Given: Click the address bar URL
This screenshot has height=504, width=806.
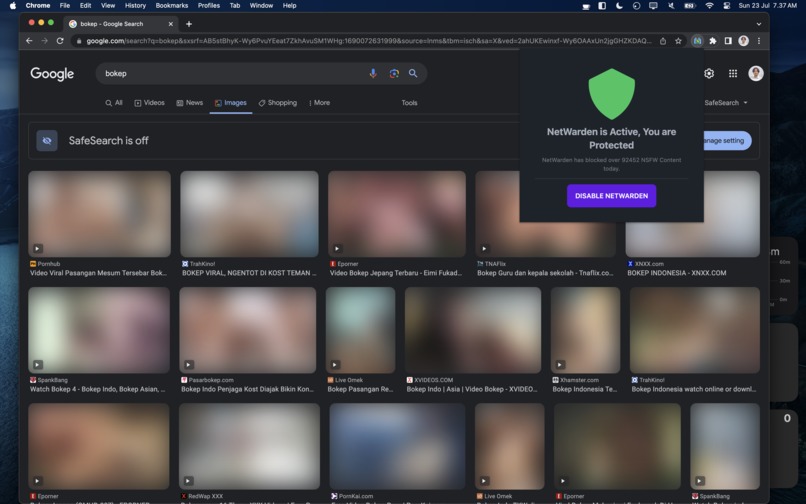Looking at the screenshot, I should click(x=369, y=41).
